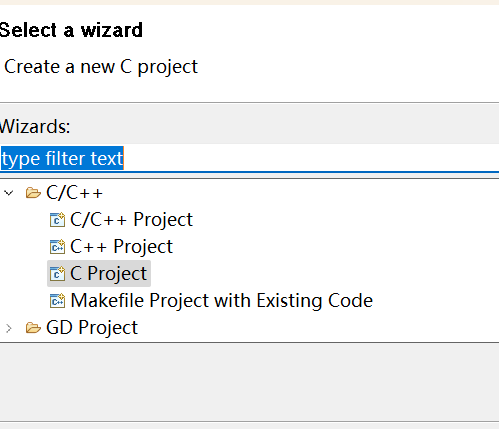
Task: Click the highlighted C Project wizard icon
Action: [57, 274]
